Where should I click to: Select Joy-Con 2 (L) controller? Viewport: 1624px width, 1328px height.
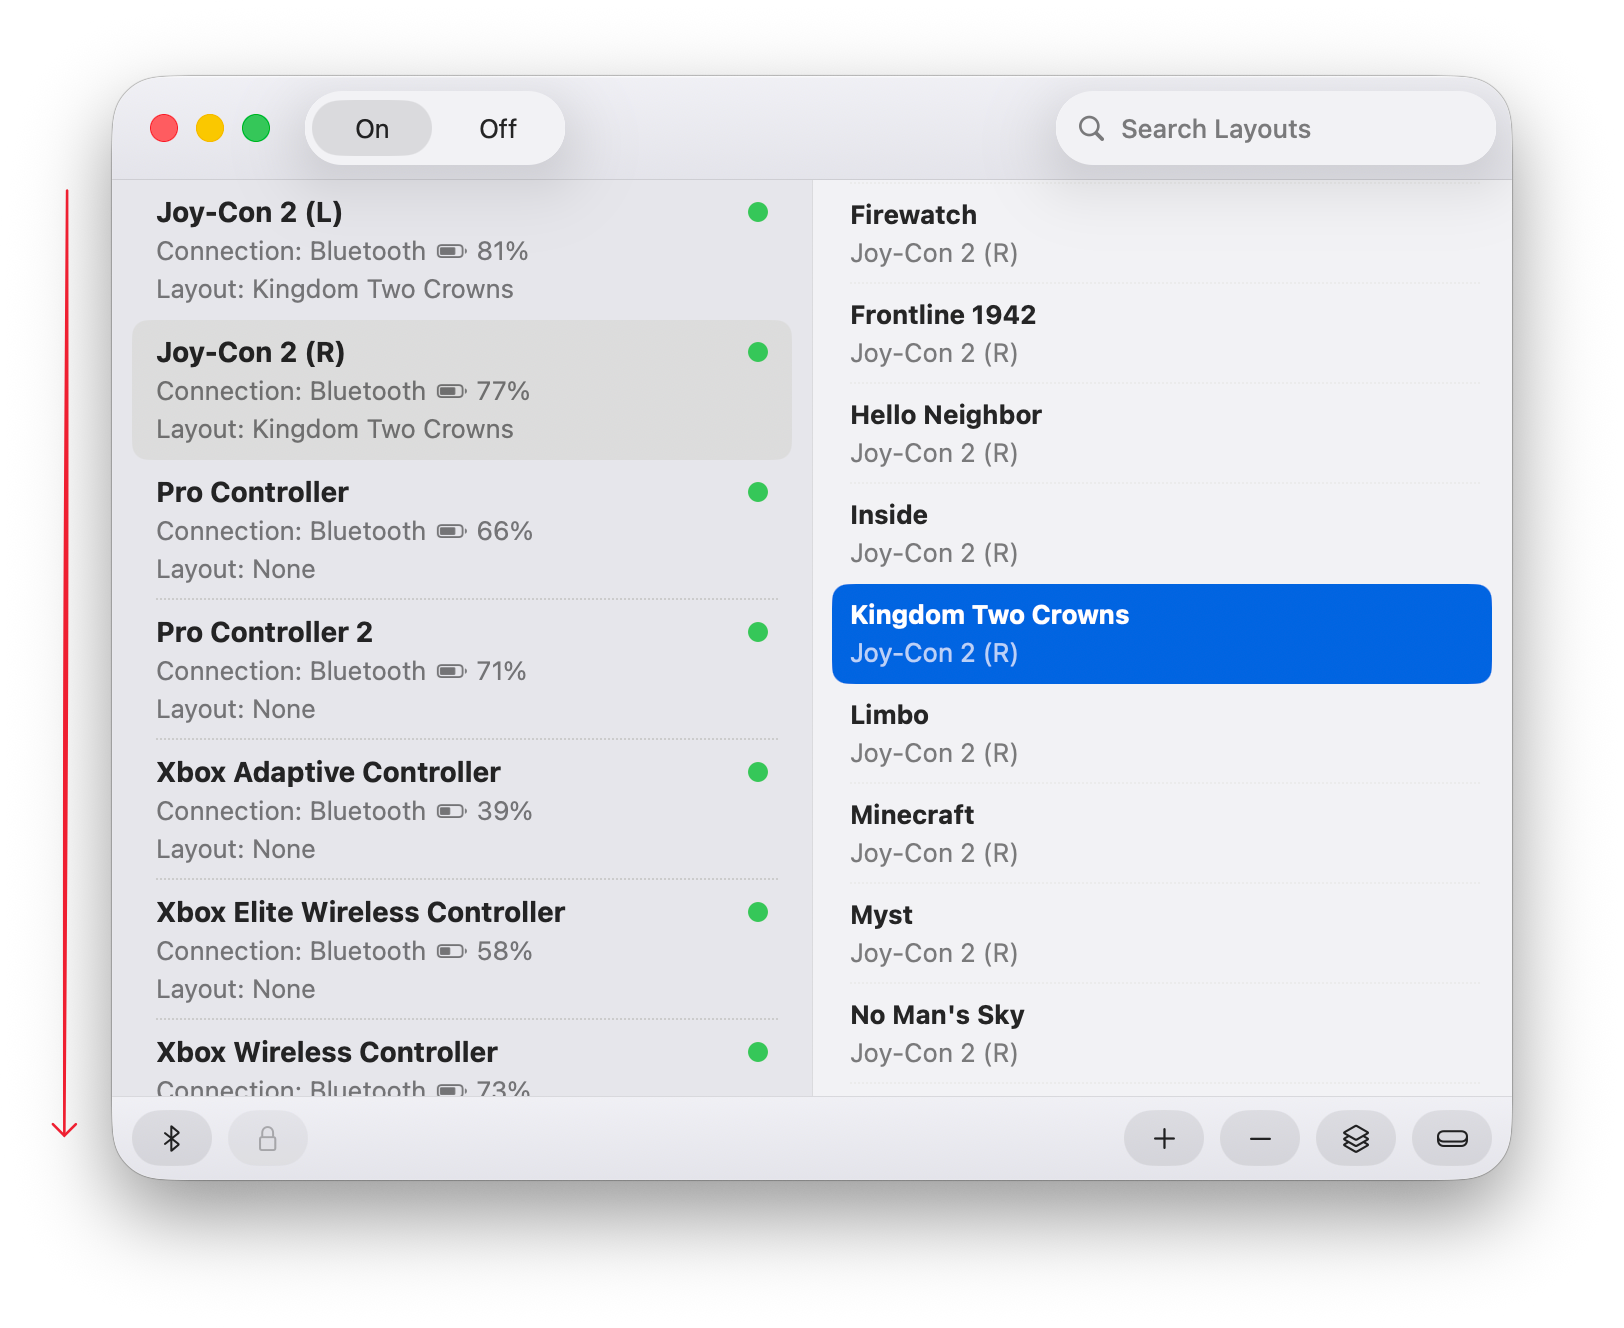462,250
